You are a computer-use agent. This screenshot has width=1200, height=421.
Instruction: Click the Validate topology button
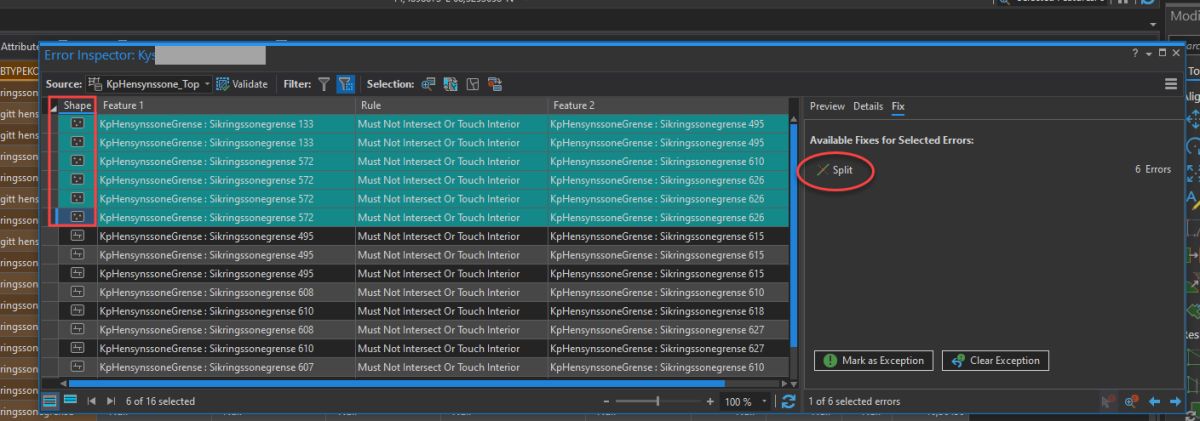pyautogui.click(x=241, y=84)
